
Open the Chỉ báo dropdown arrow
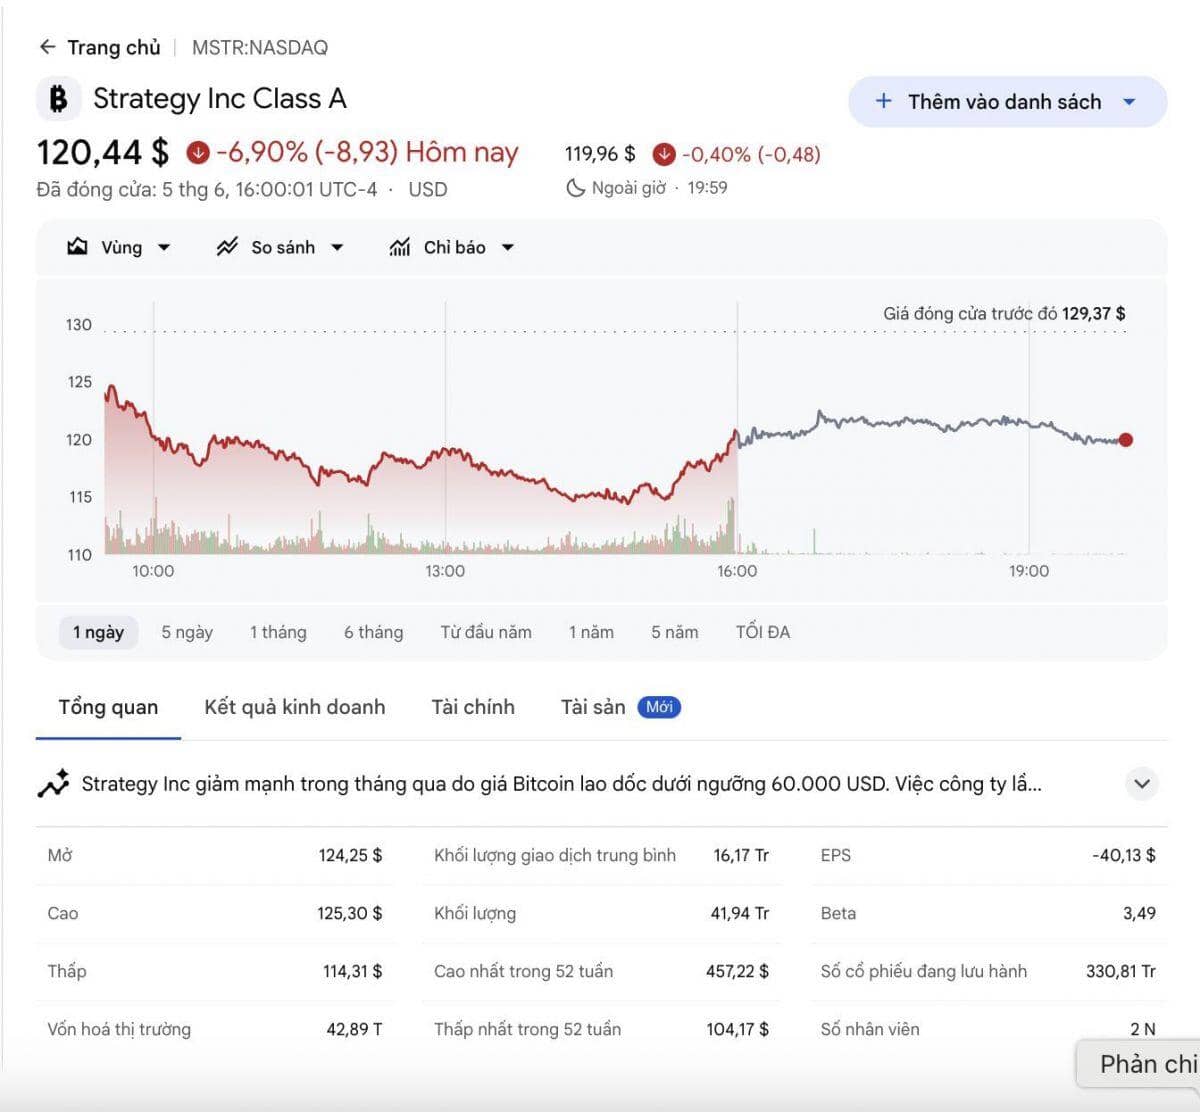[x=507, y=247]
